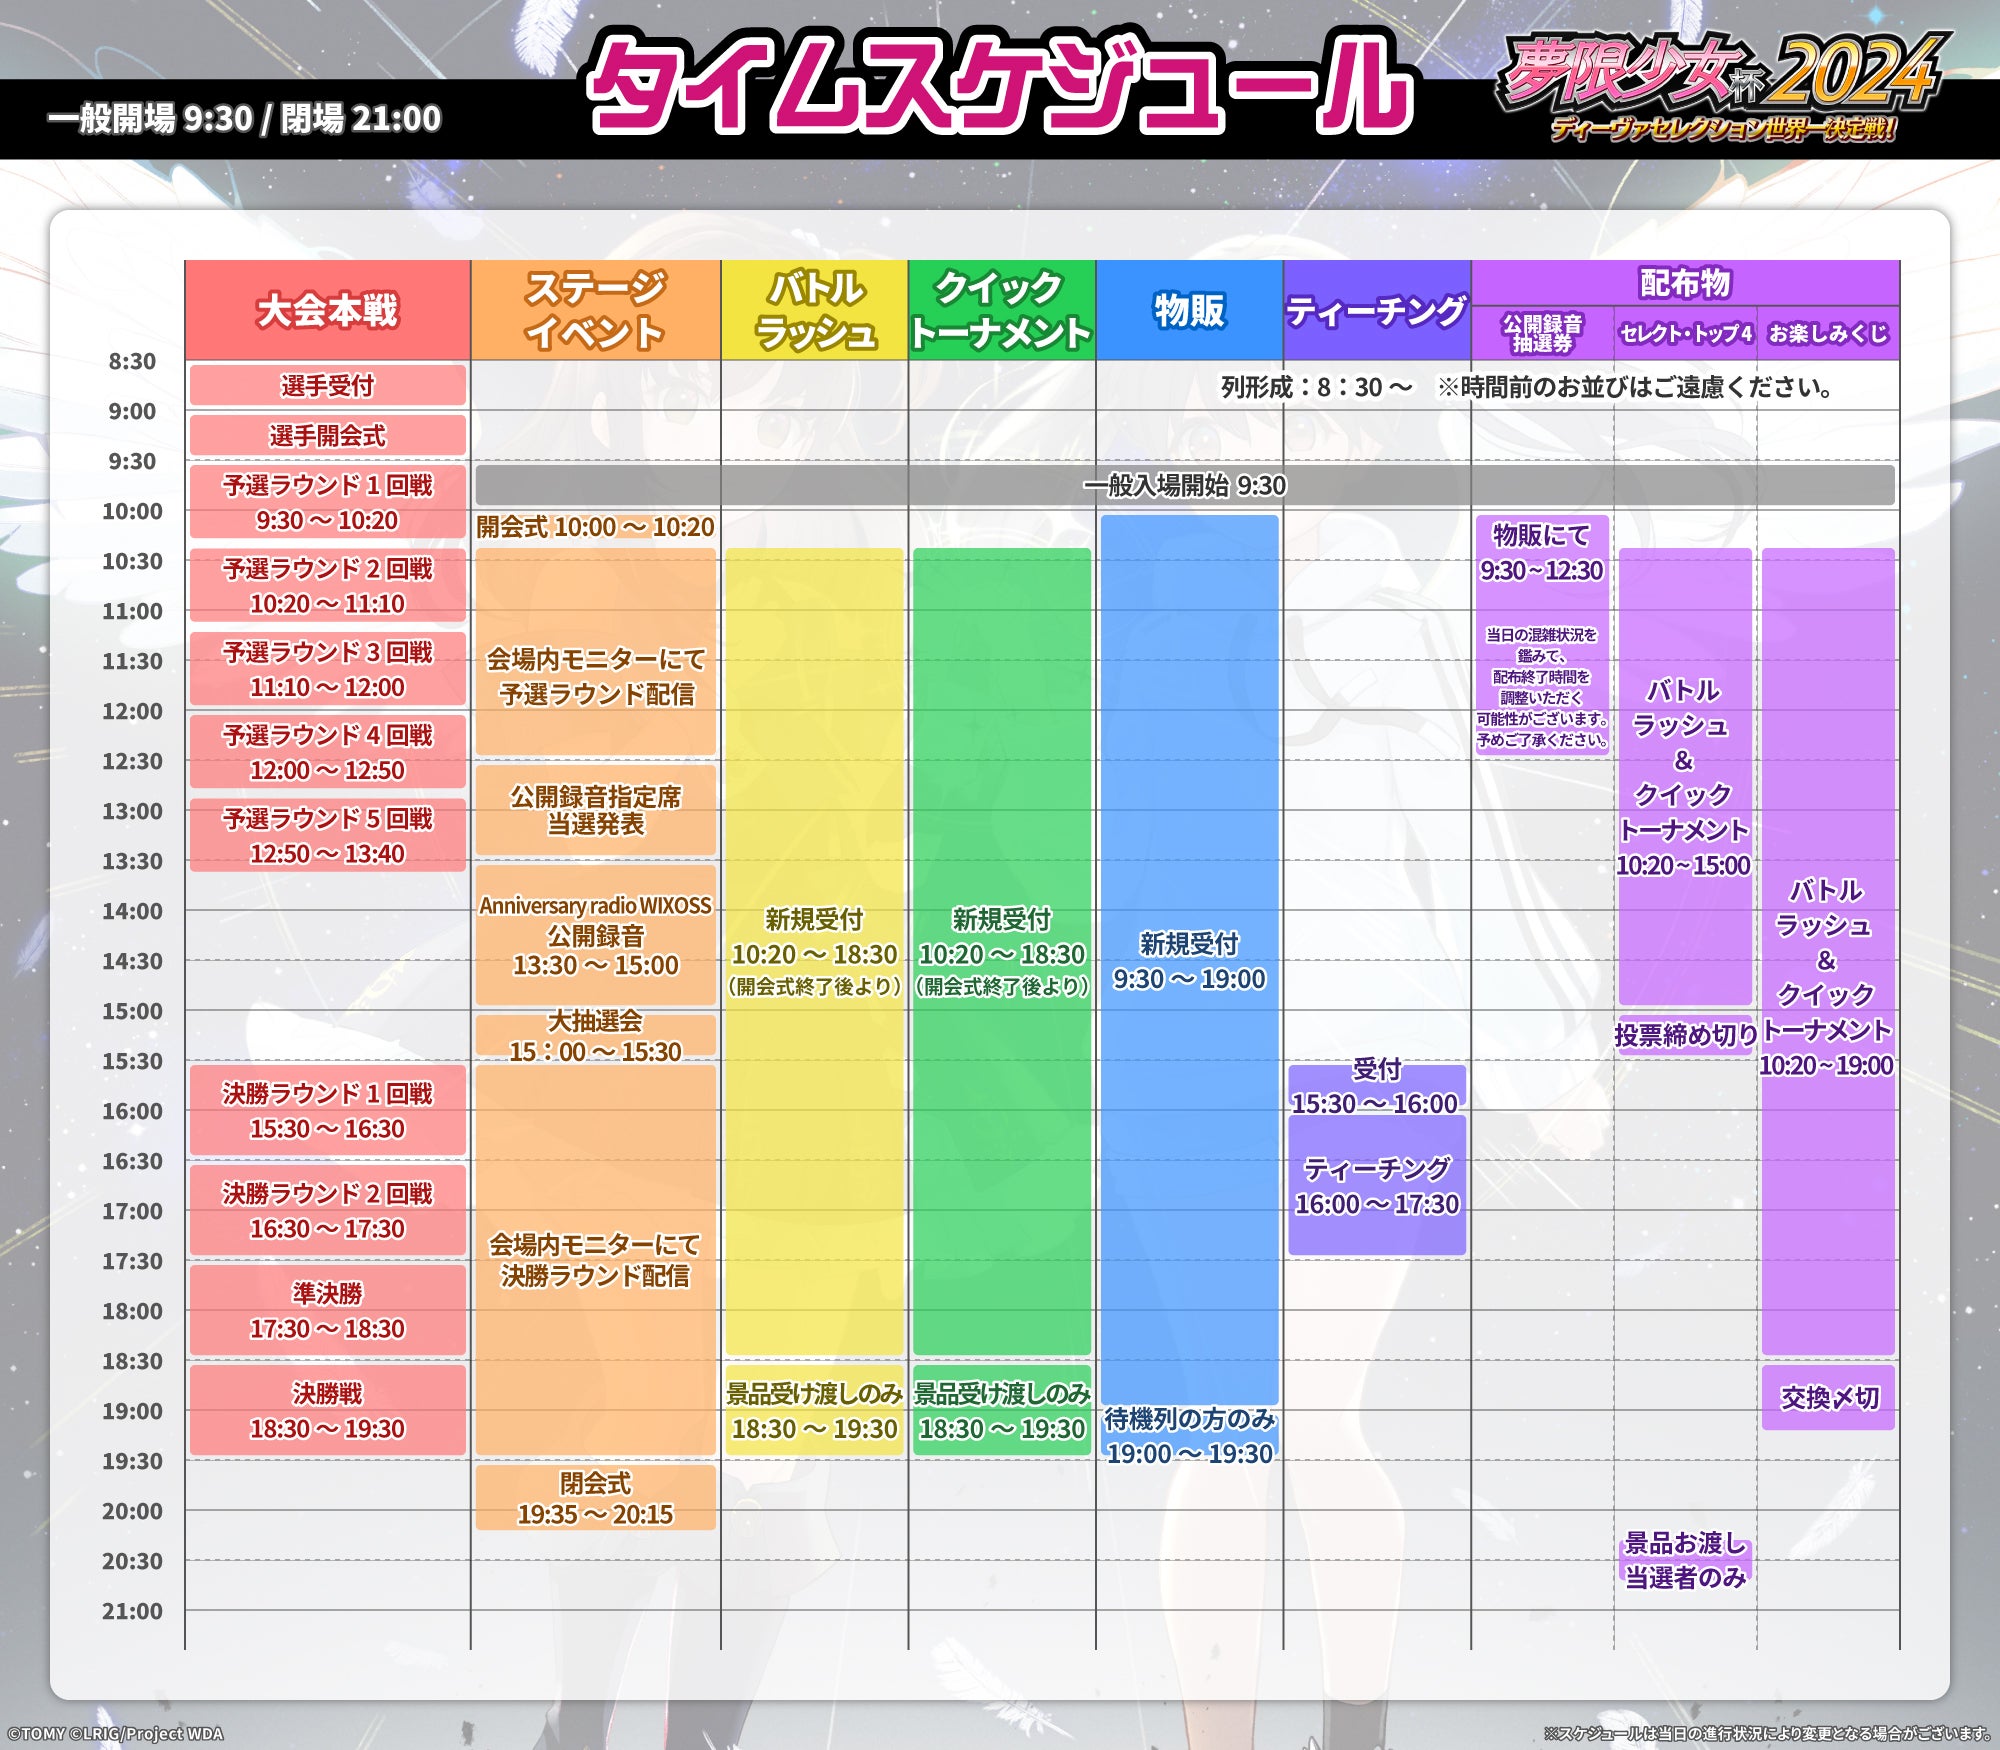Click the 予選ラウンド3回戦 block
The height and width of the screenshot is (1750, 2000).
pos(327,669)
